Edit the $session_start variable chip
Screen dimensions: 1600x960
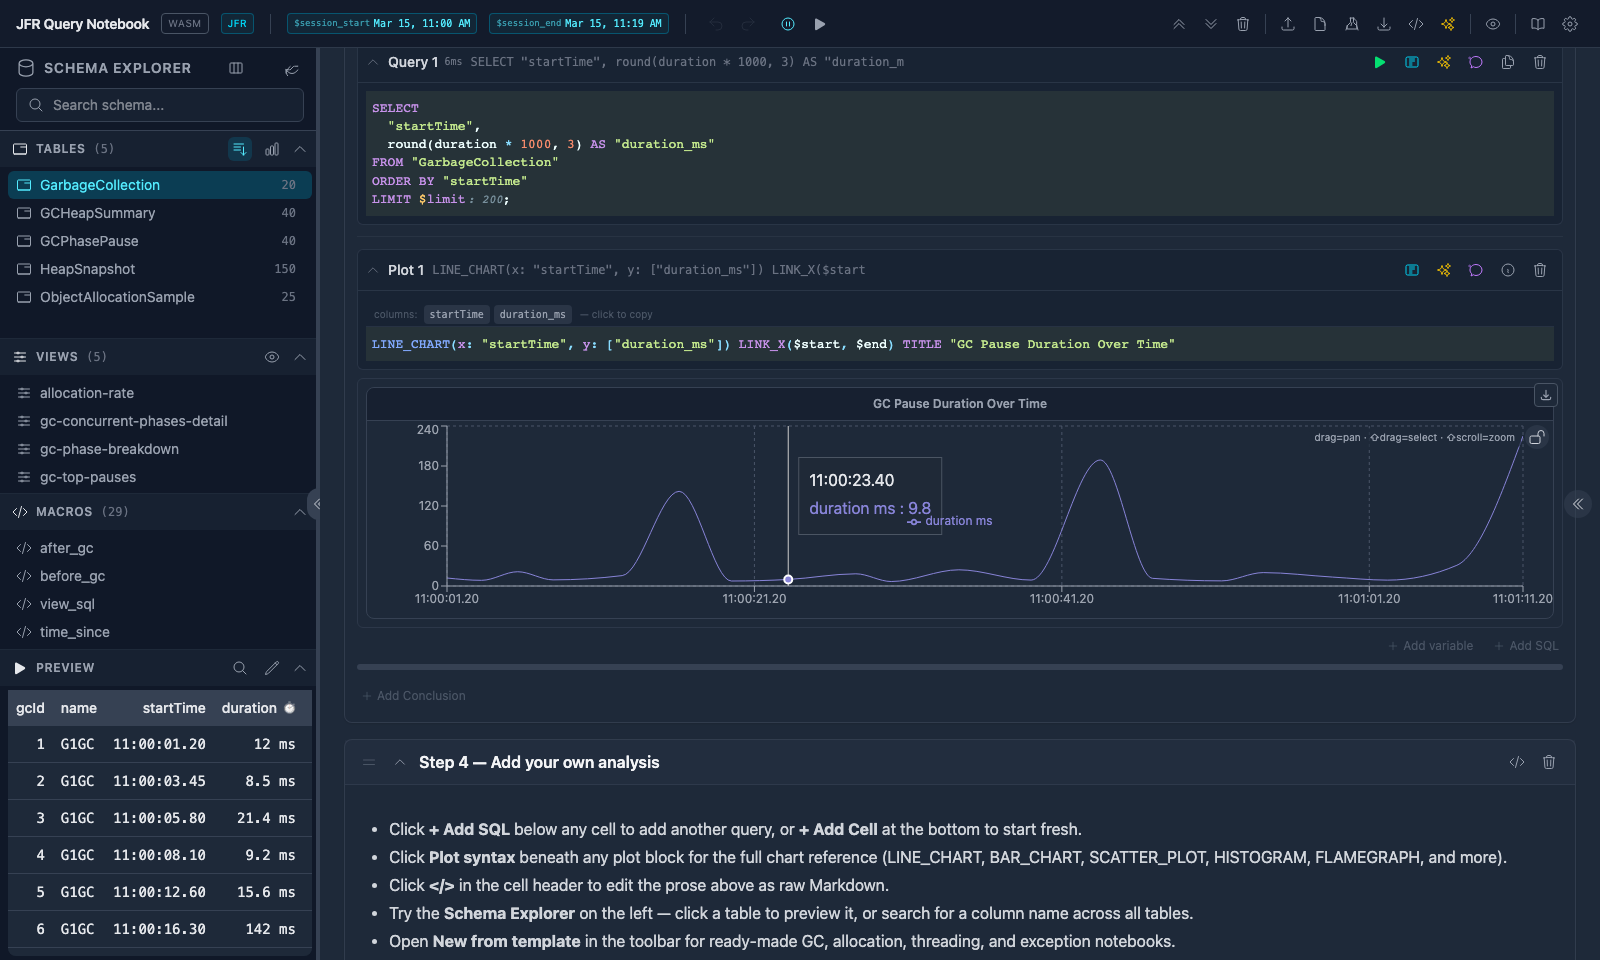pyautogui.click(x=382, y=23)
